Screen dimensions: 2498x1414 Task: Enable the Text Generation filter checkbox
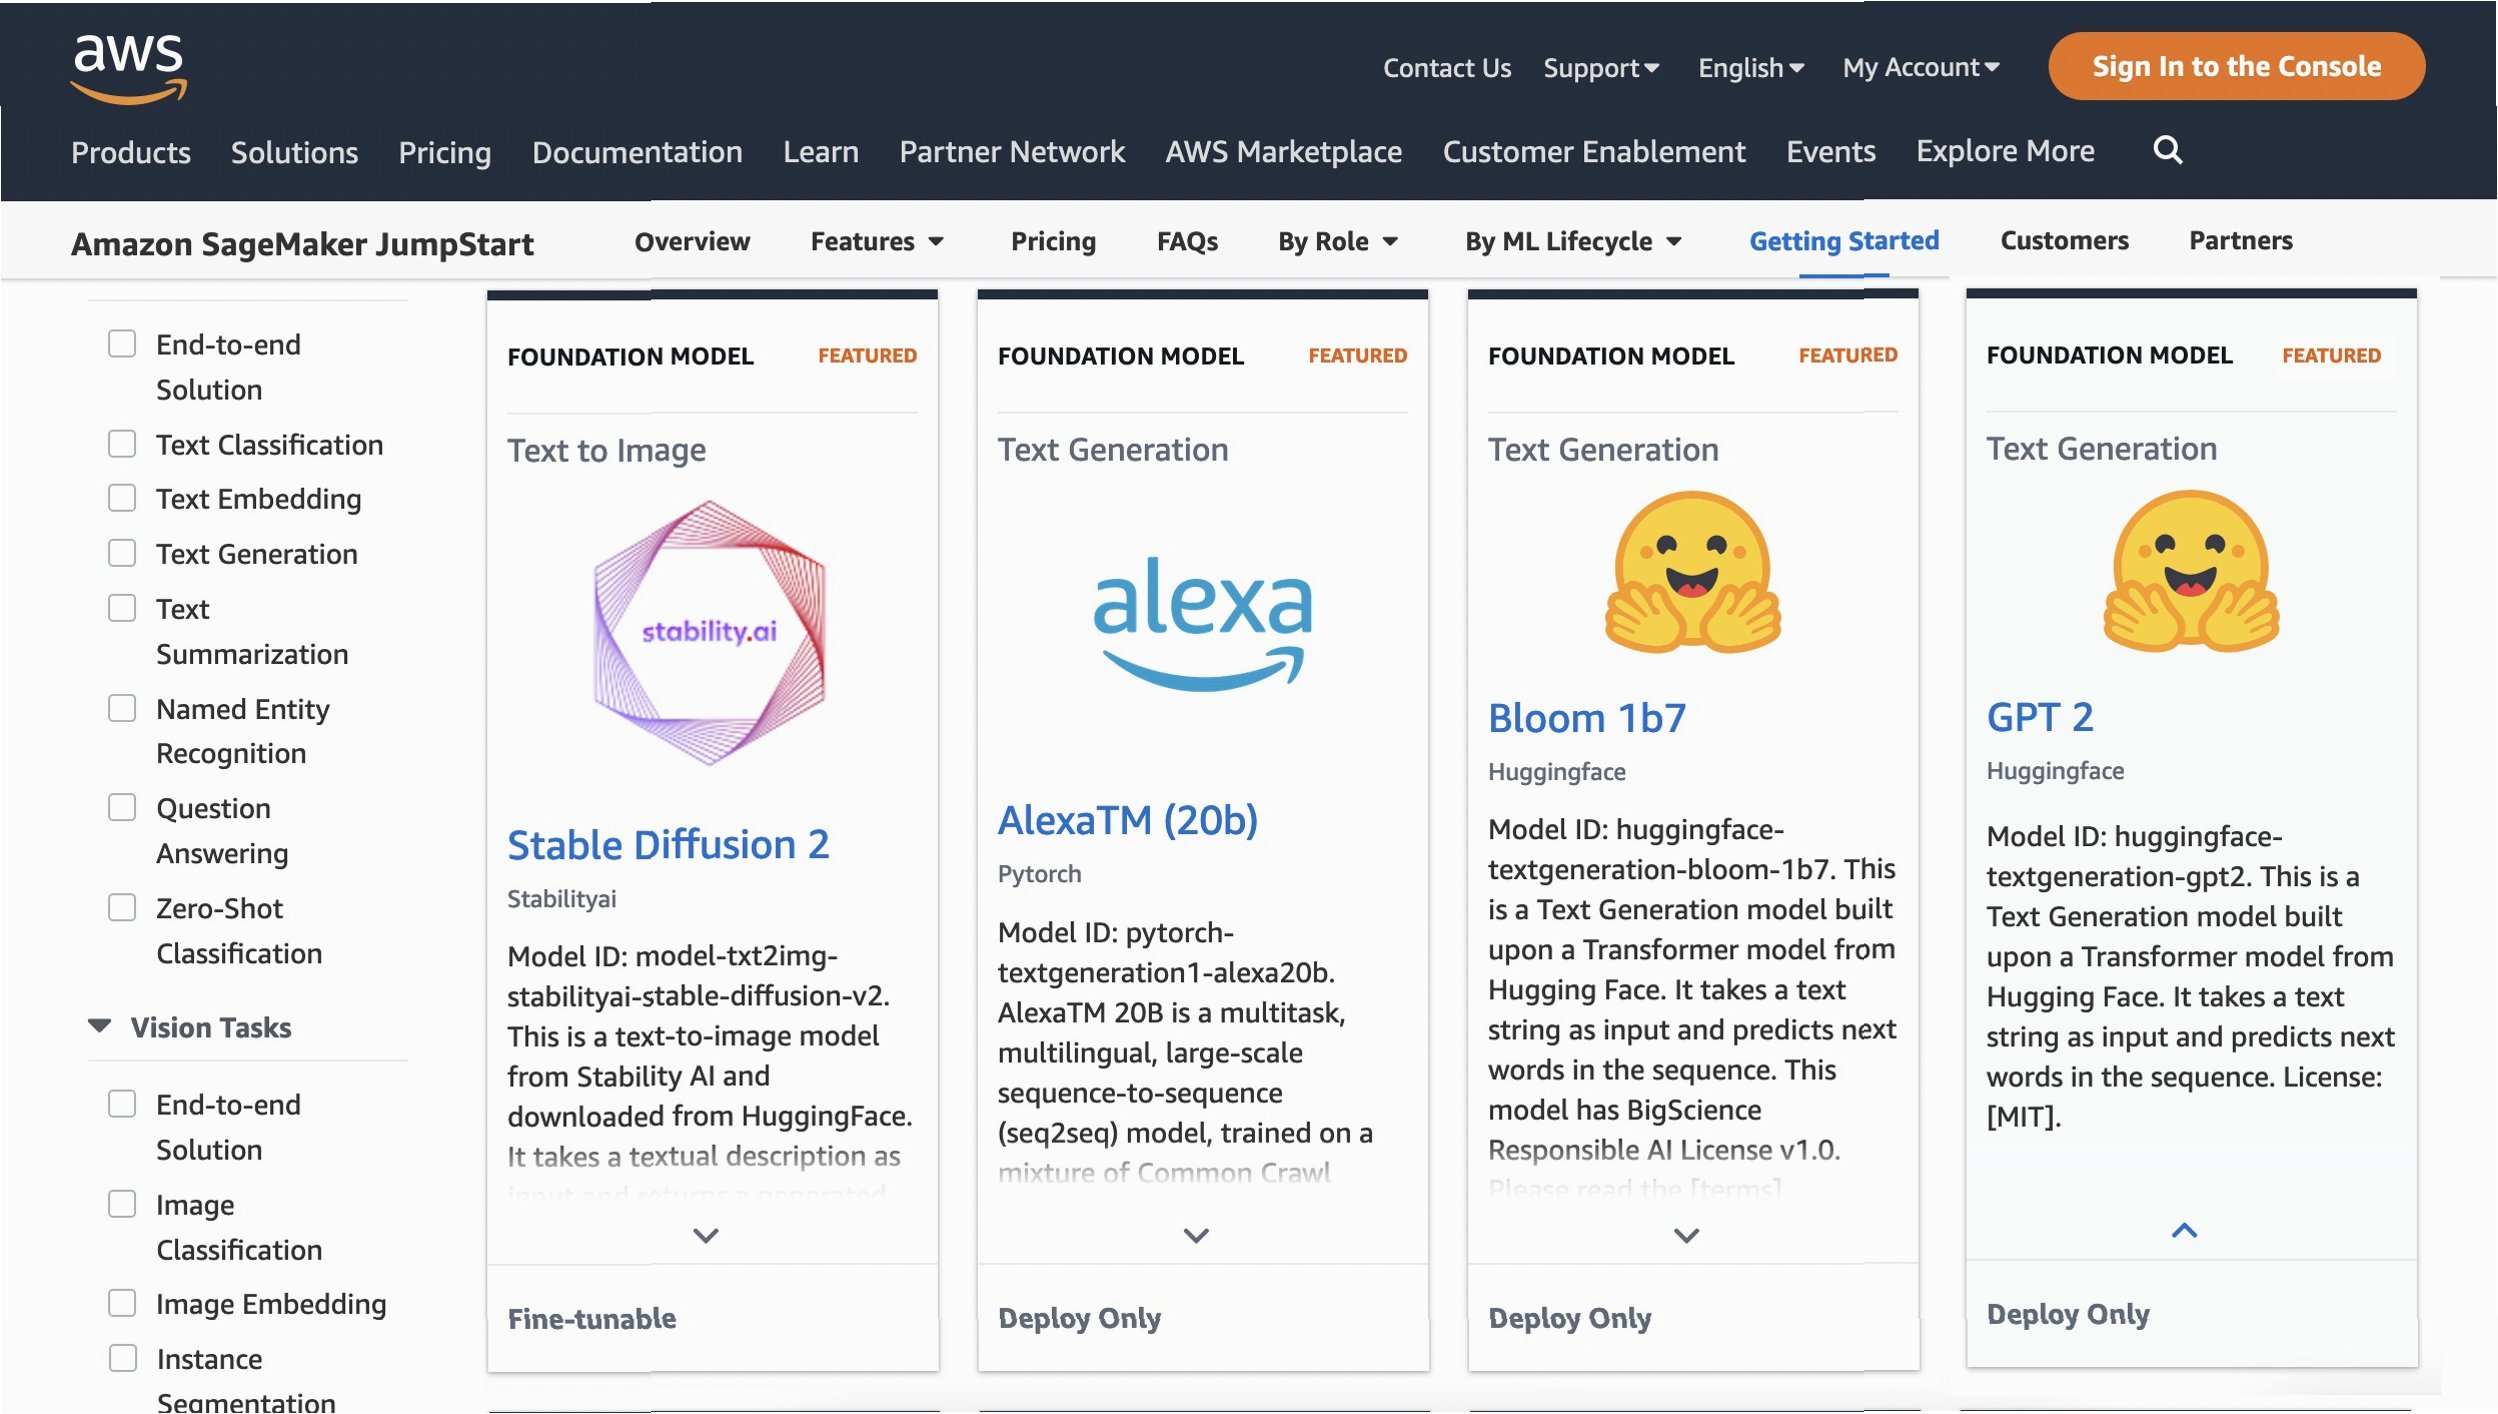(x=122, y=553)
